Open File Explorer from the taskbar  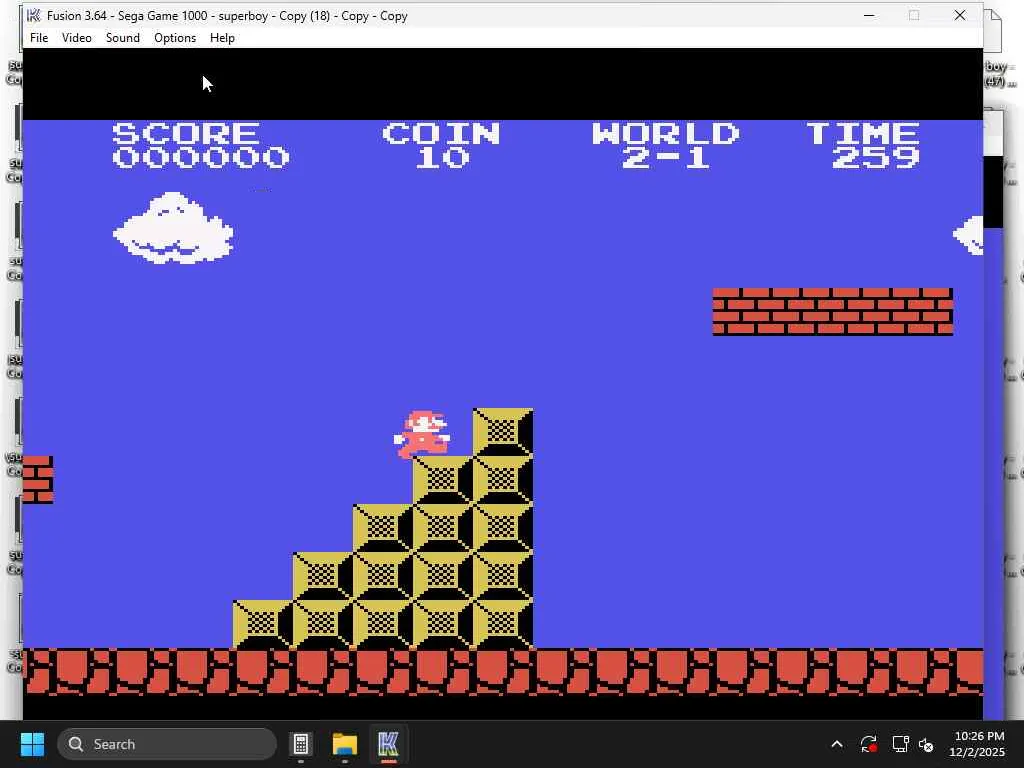point(345,744)
